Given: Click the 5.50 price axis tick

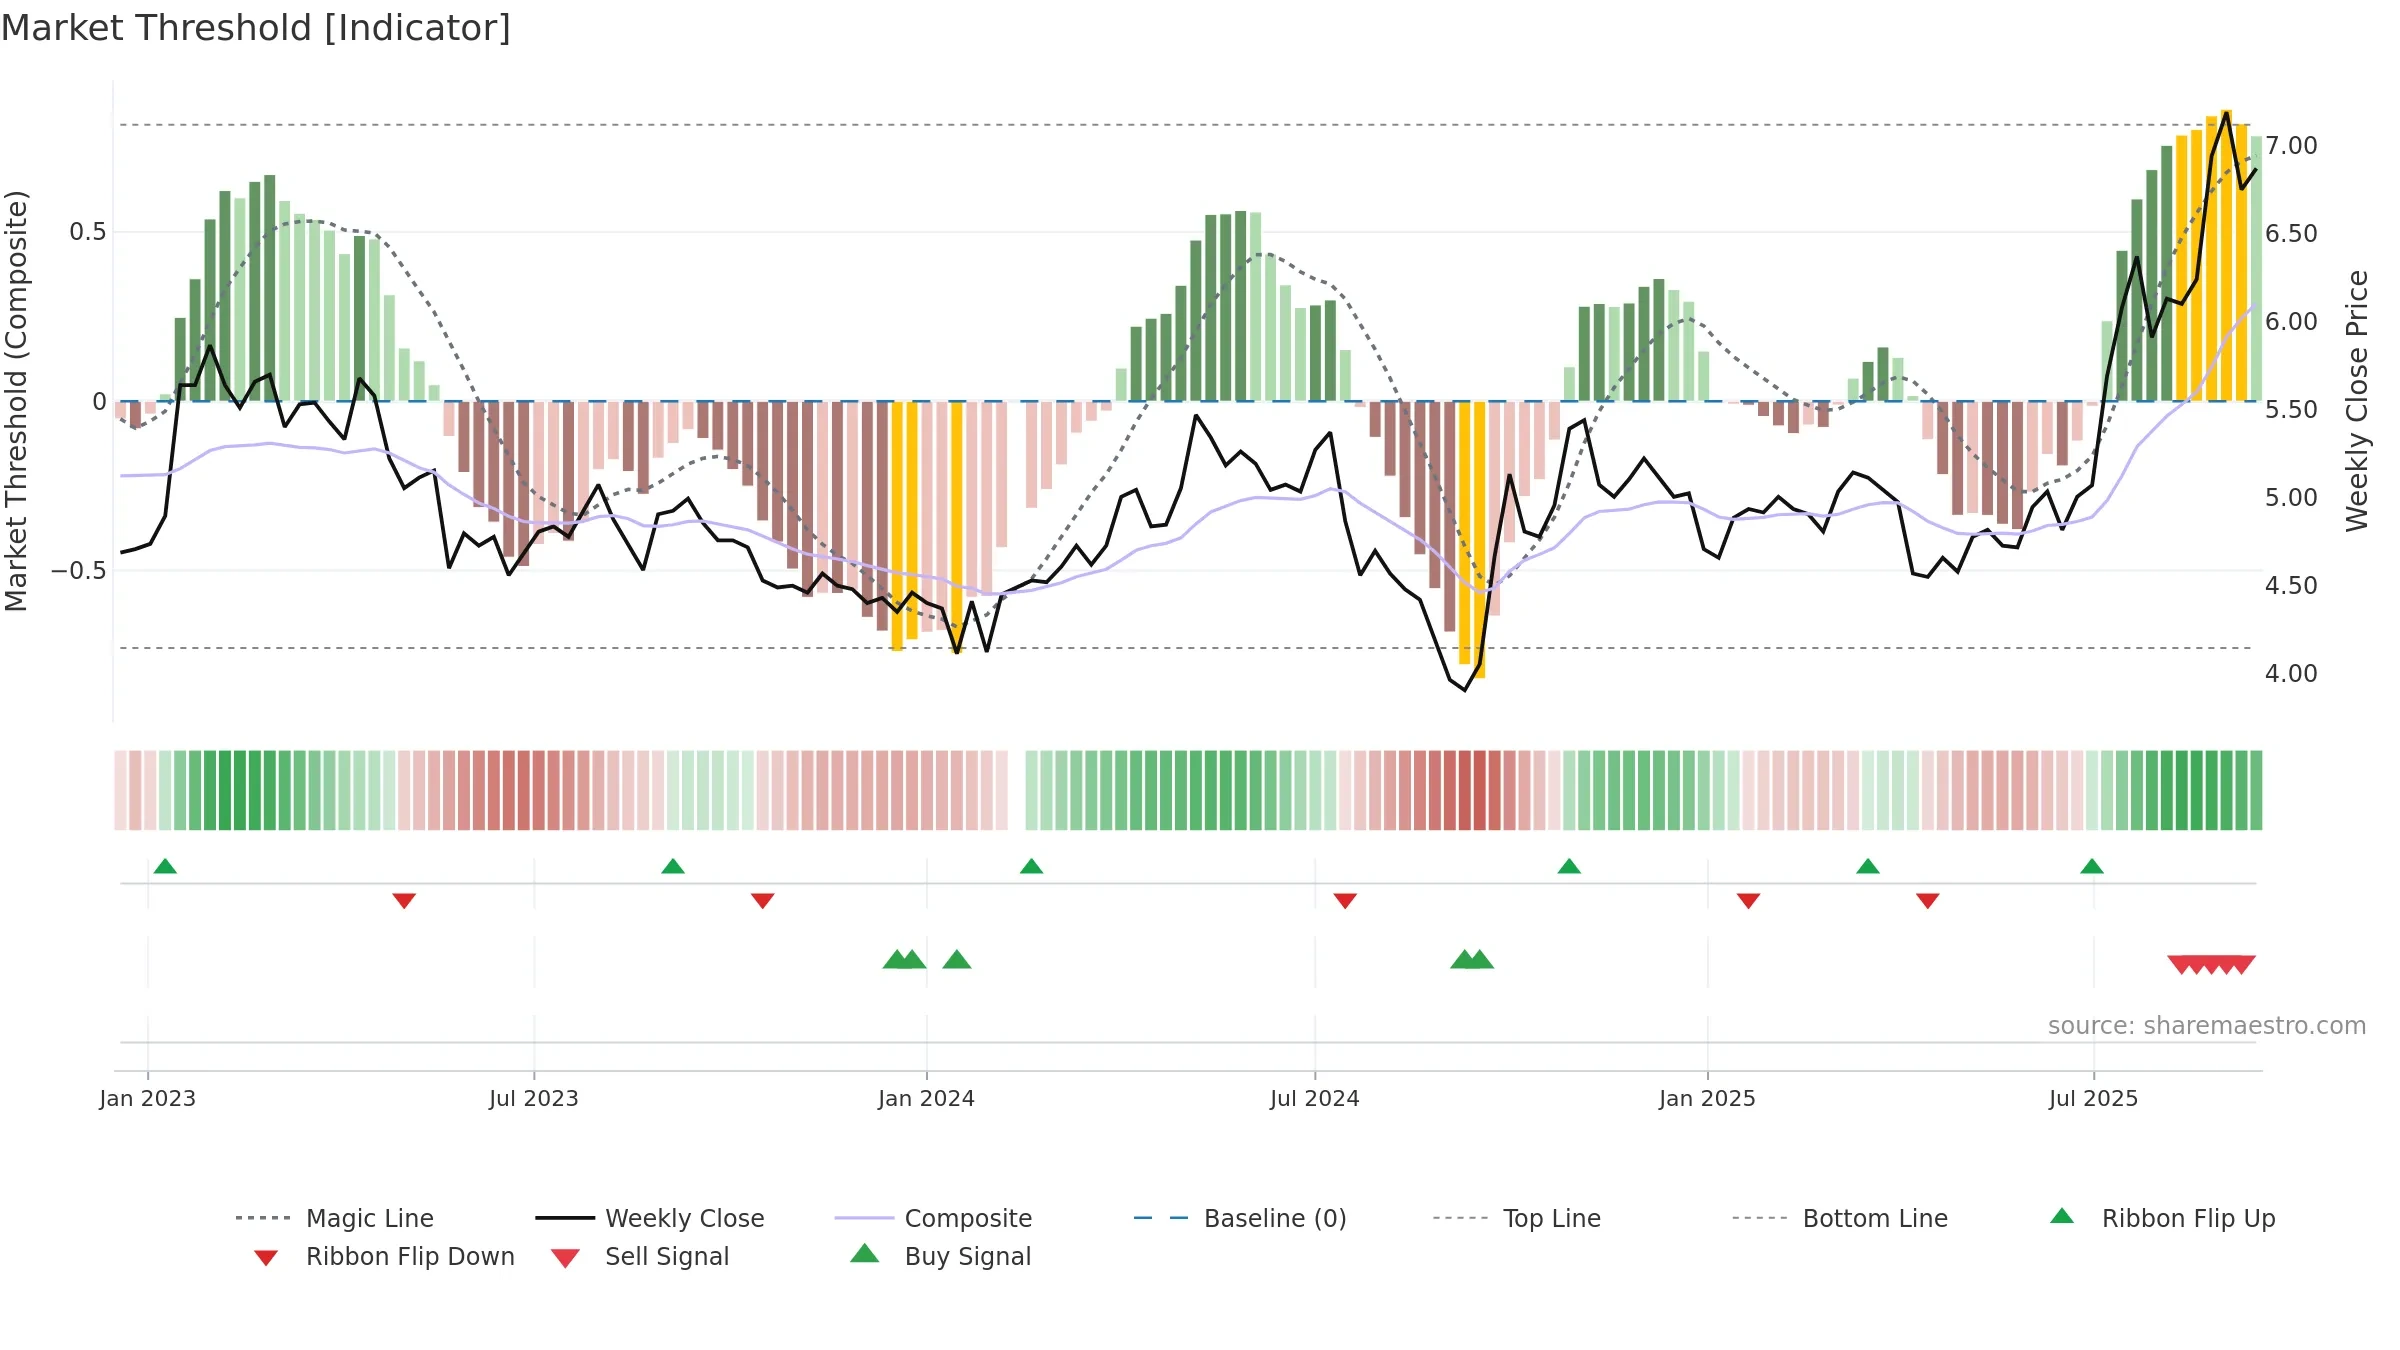Looking at the screenshot, I should [x=2291, y=410].
